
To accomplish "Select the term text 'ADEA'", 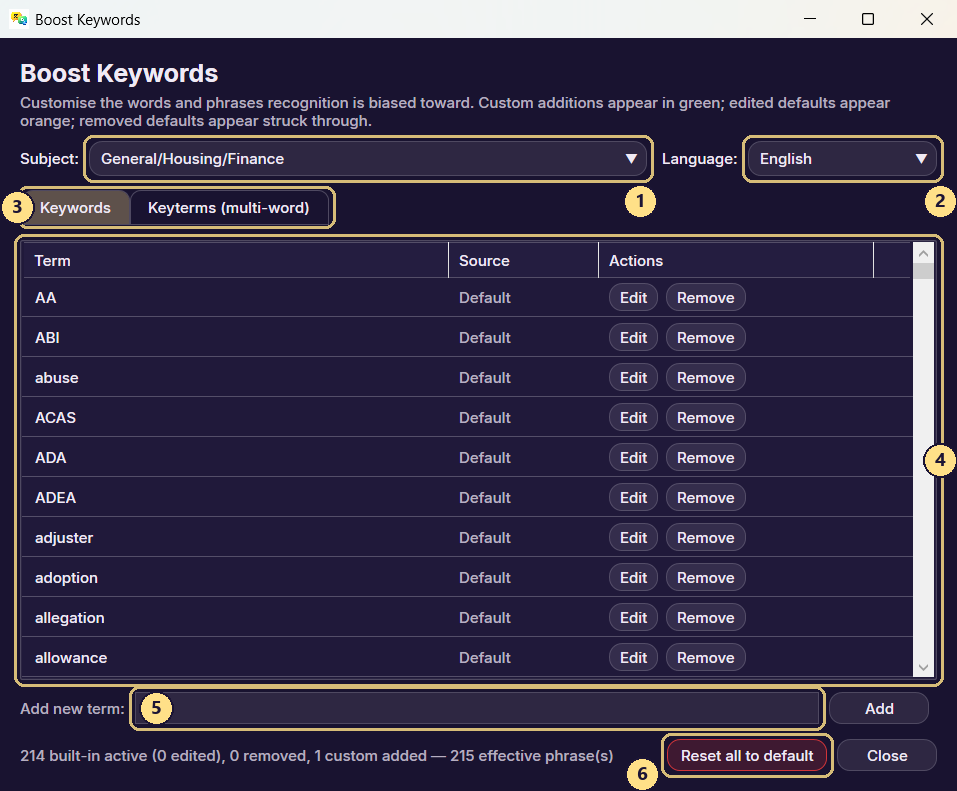I will [x=56, y=497].
